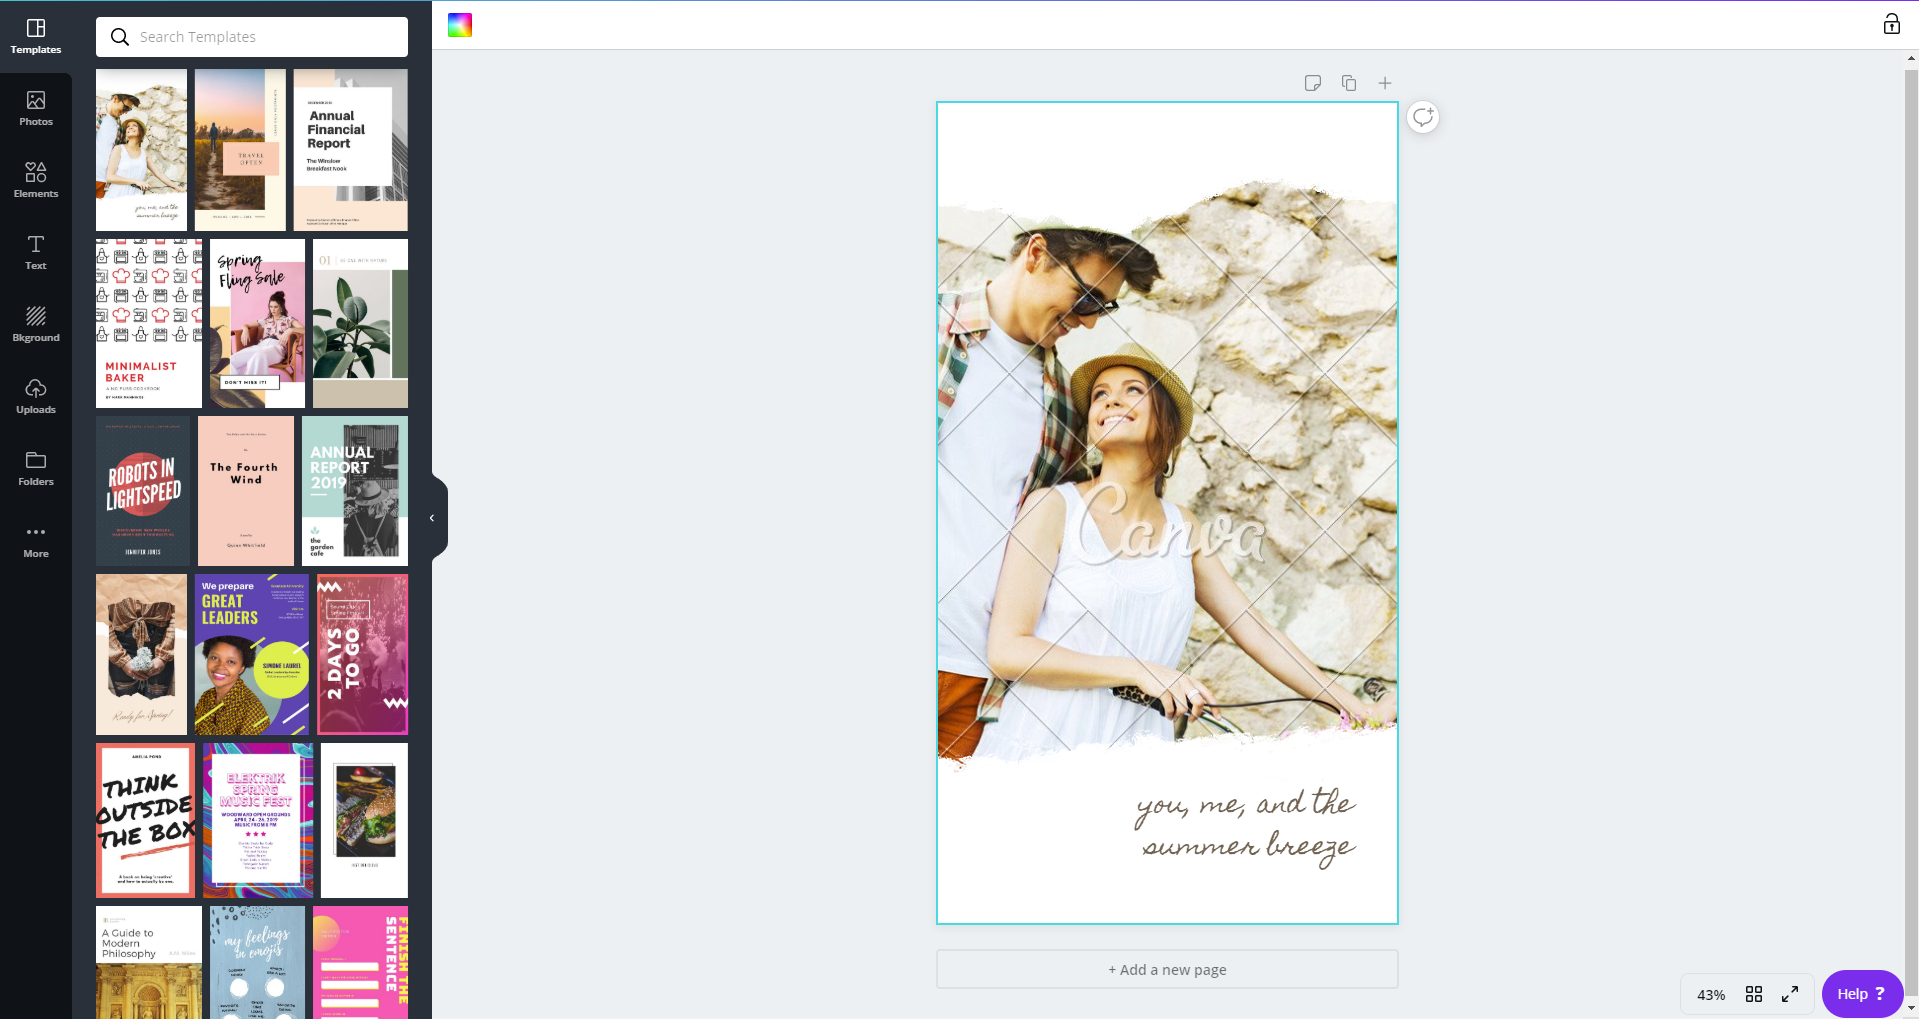
Task: Select the Ready for Spring flowers template
Action: click(x=141, y=654)
